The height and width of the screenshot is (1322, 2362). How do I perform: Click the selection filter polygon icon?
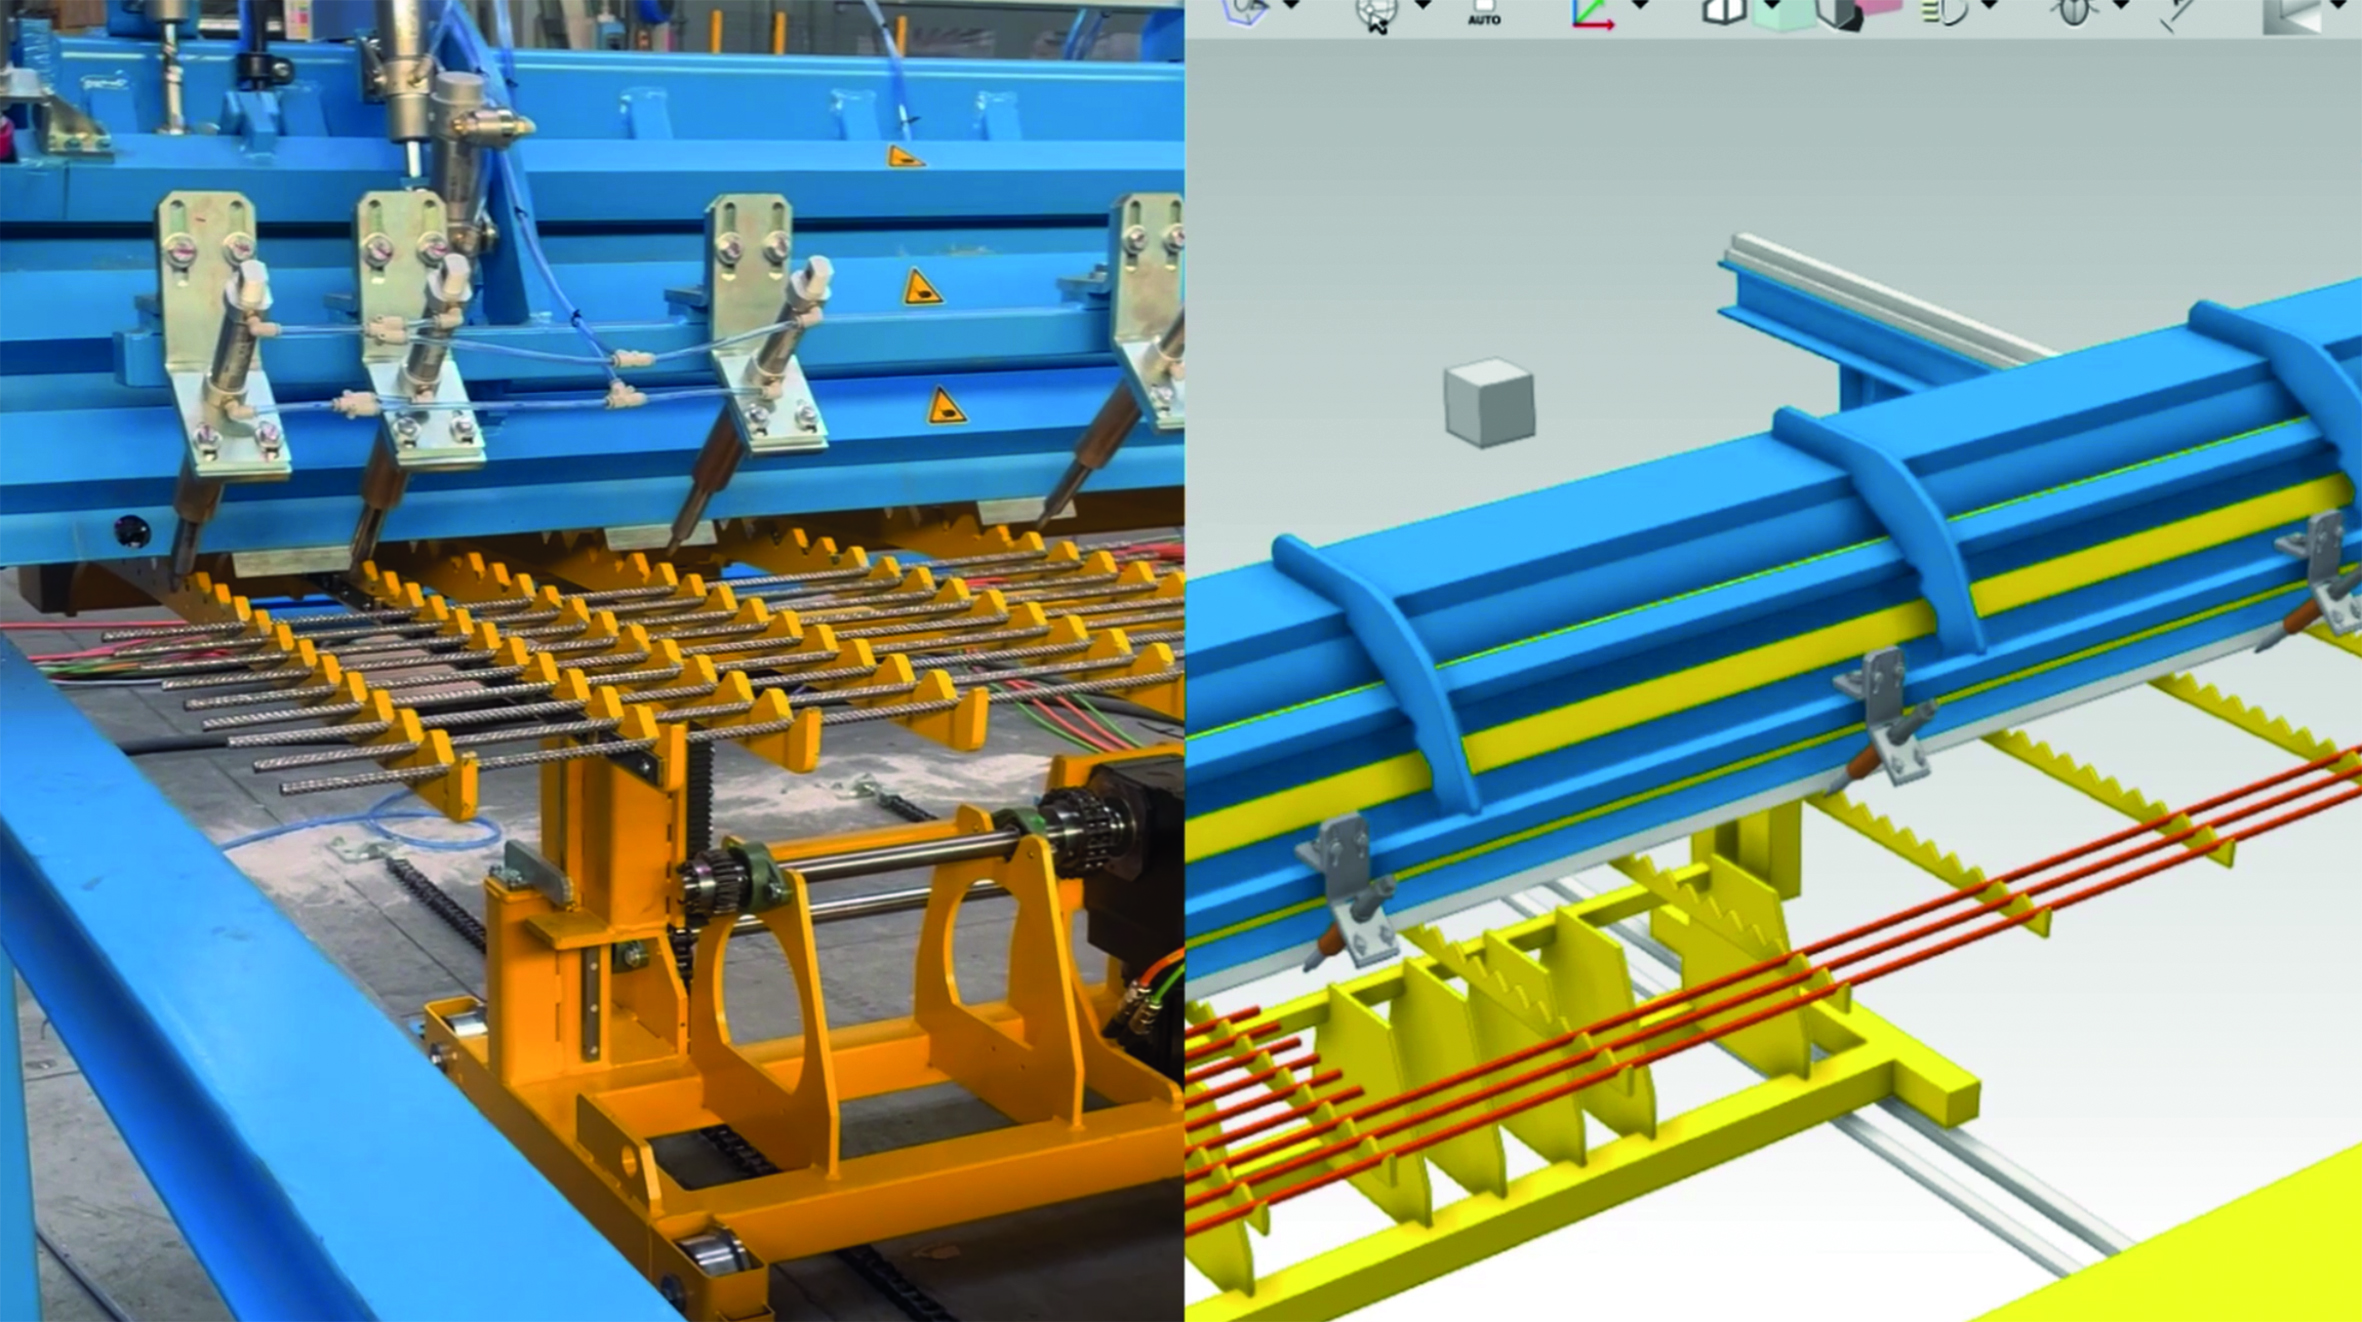(x=1247, y=11)
